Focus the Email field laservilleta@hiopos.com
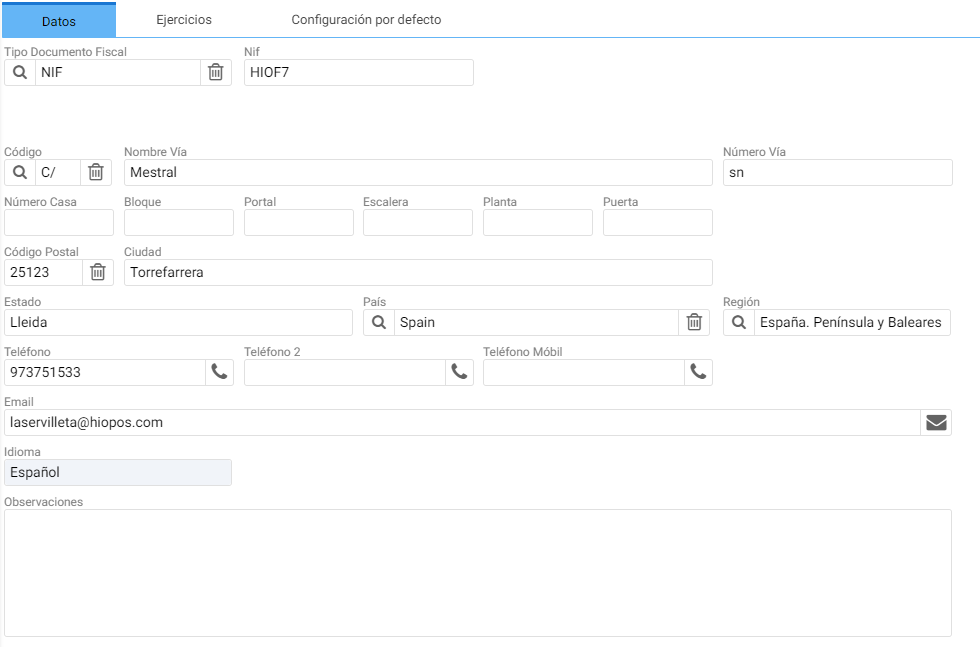Image resolution: width=980 pixels, height=647 pixels. tap(462, 423)
